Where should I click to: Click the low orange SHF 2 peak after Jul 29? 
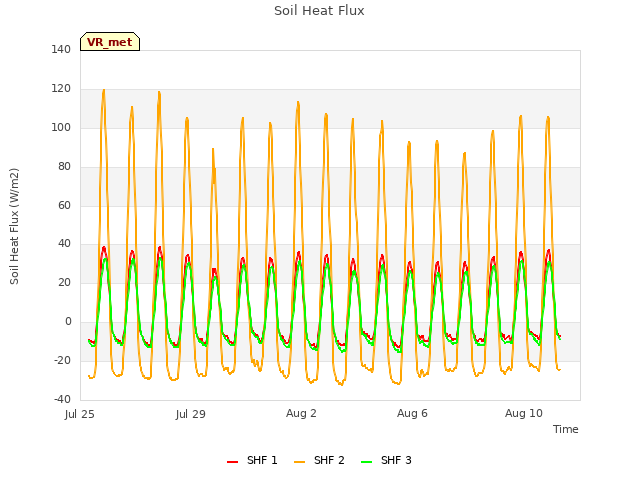(x=213, y=150)
